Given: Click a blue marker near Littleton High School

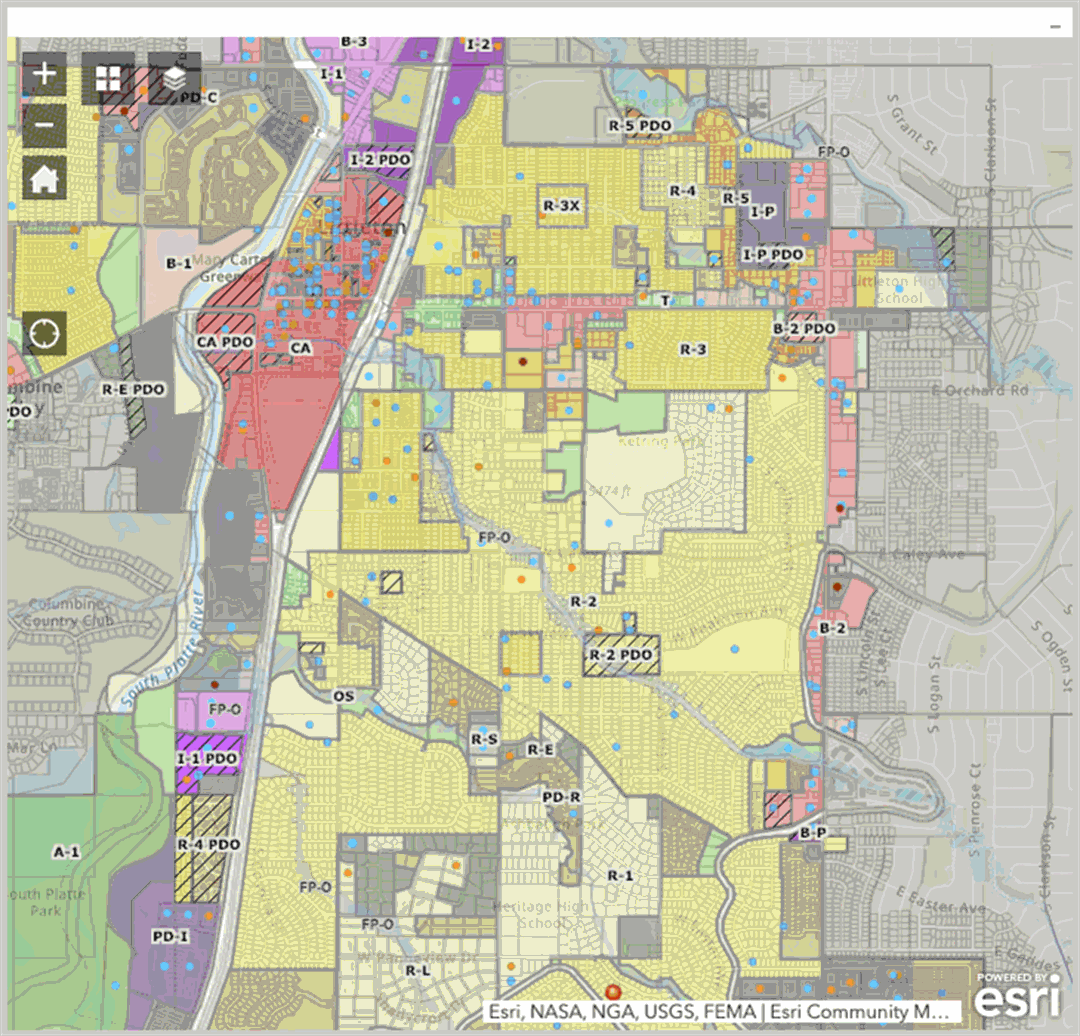Looking at the screenshot, I should click(899, 289).
